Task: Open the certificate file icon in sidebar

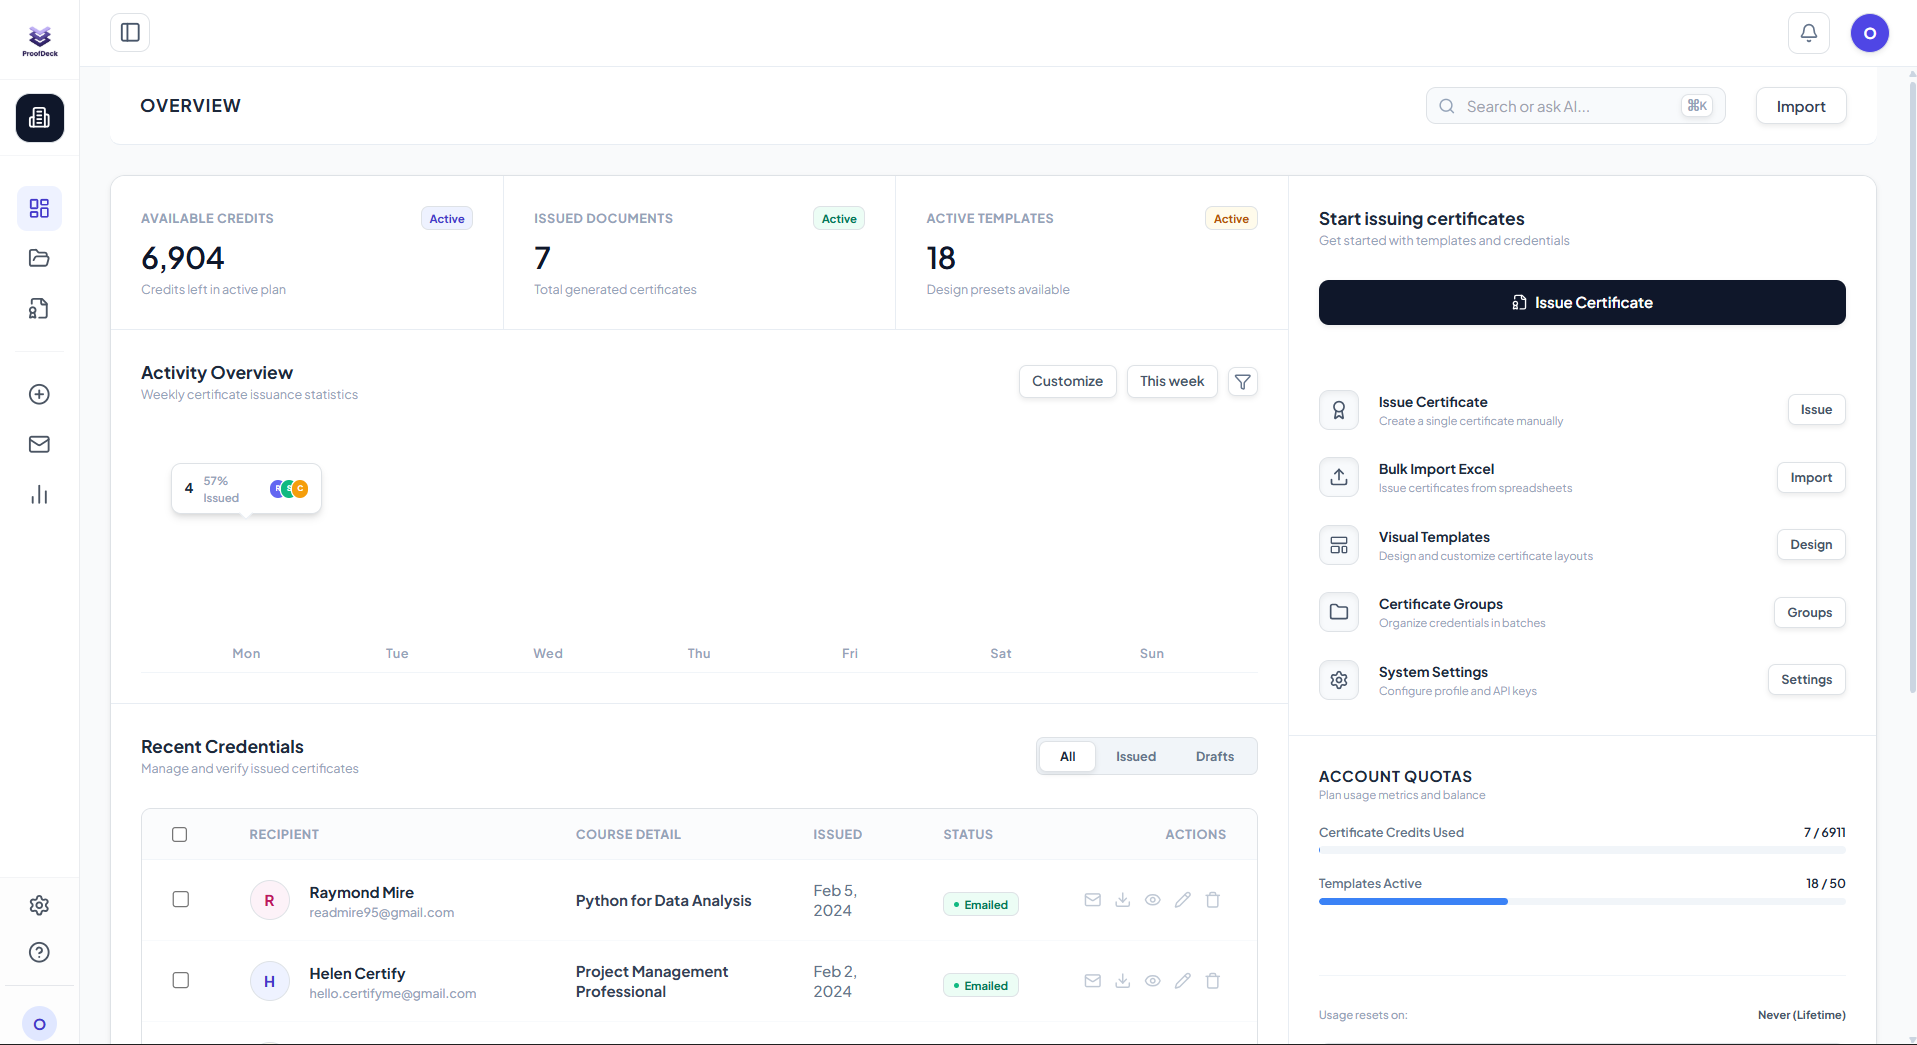Action: tap(39, 309)
